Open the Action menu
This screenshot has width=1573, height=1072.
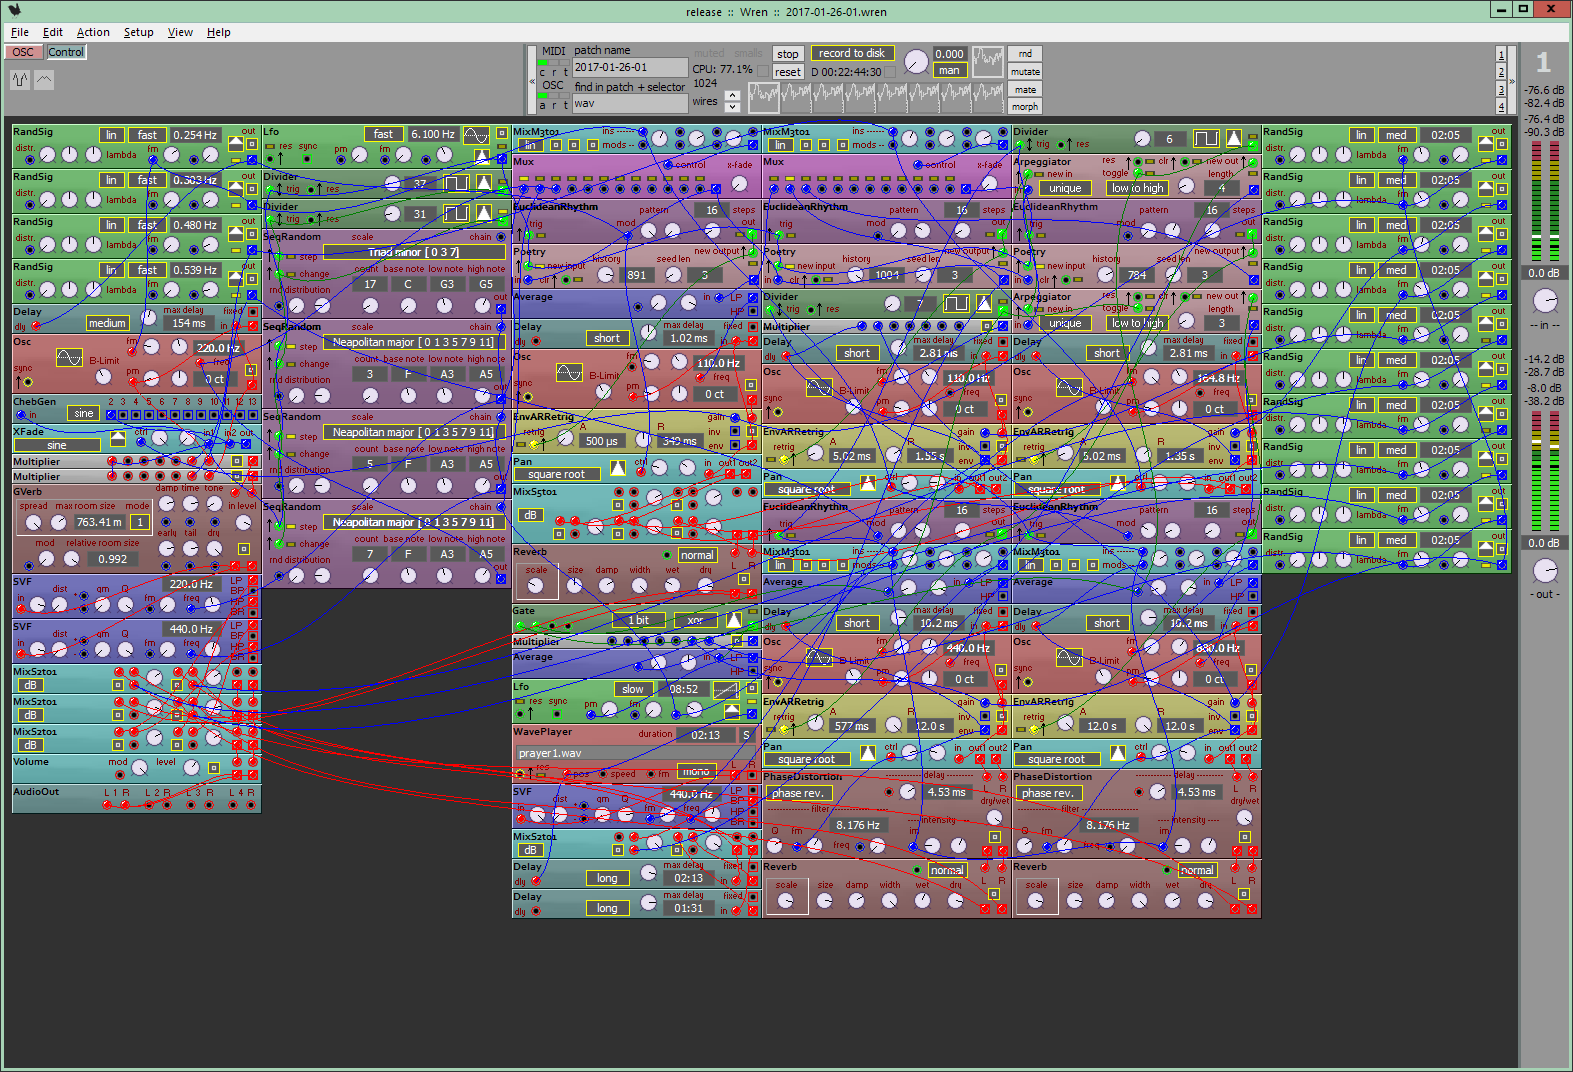pyautogui.click(x=93, y=32)
